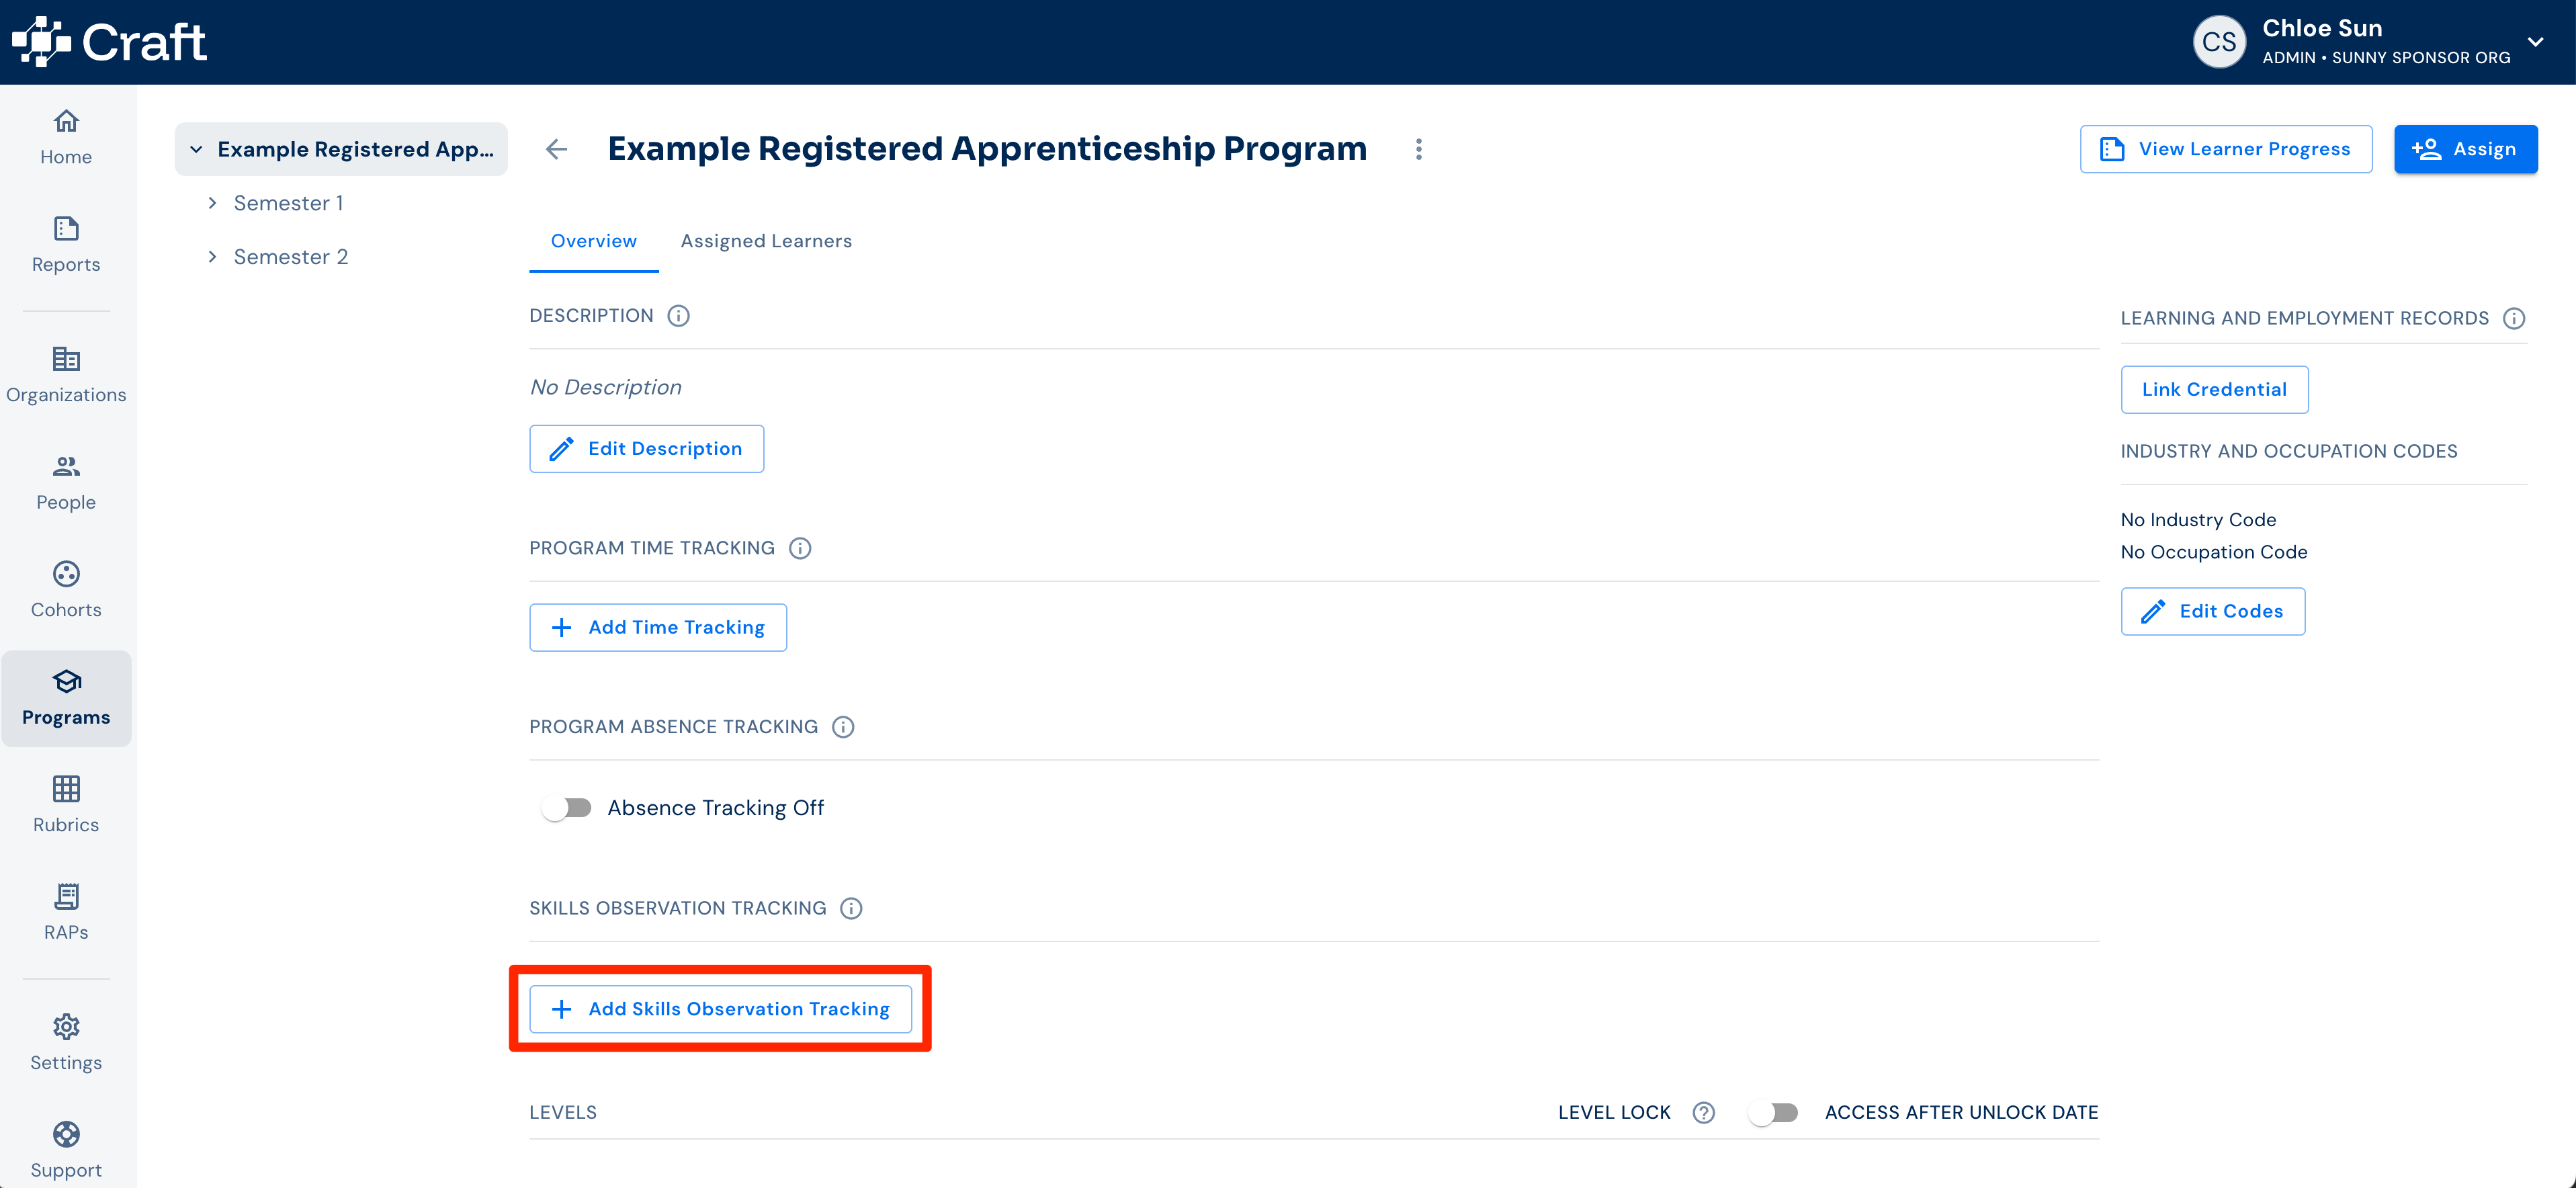Click Edit Codes button
Screen dimensions: 2576x1188
[2212, 611]
